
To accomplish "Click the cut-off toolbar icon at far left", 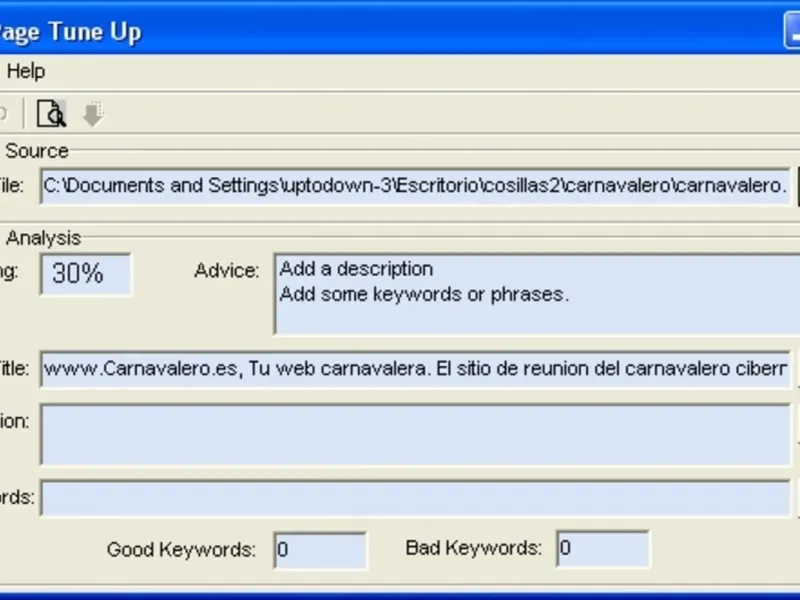I will pos(3,114).
